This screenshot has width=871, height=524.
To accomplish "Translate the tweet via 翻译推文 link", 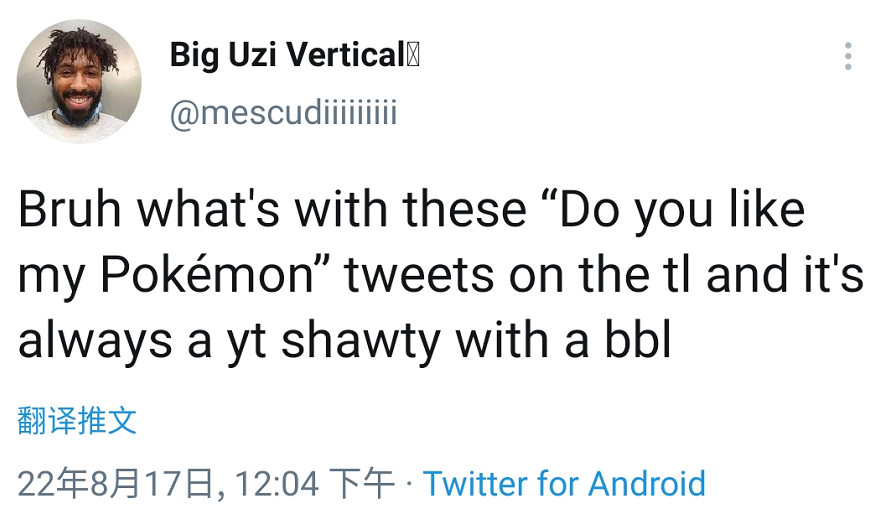I will pos(77,420).
